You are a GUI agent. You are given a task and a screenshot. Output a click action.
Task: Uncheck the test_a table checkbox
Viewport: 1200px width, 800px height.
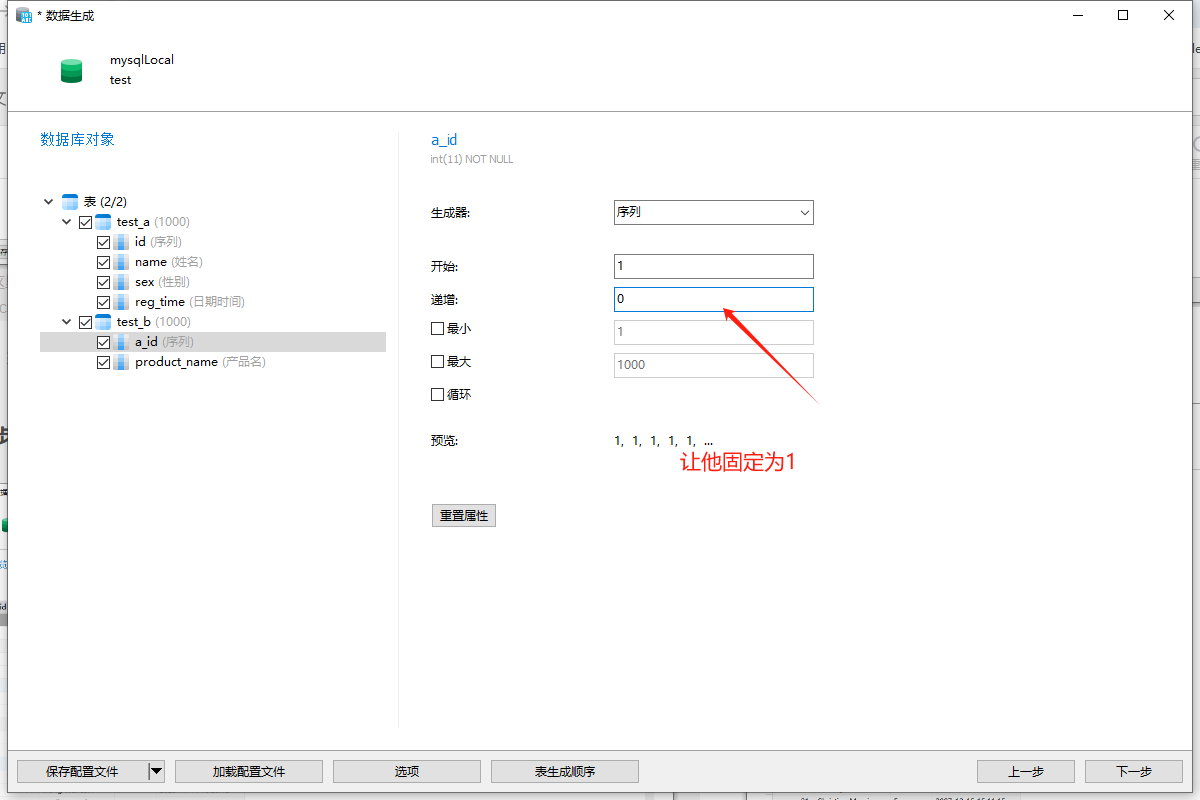[x=85, y=222]
